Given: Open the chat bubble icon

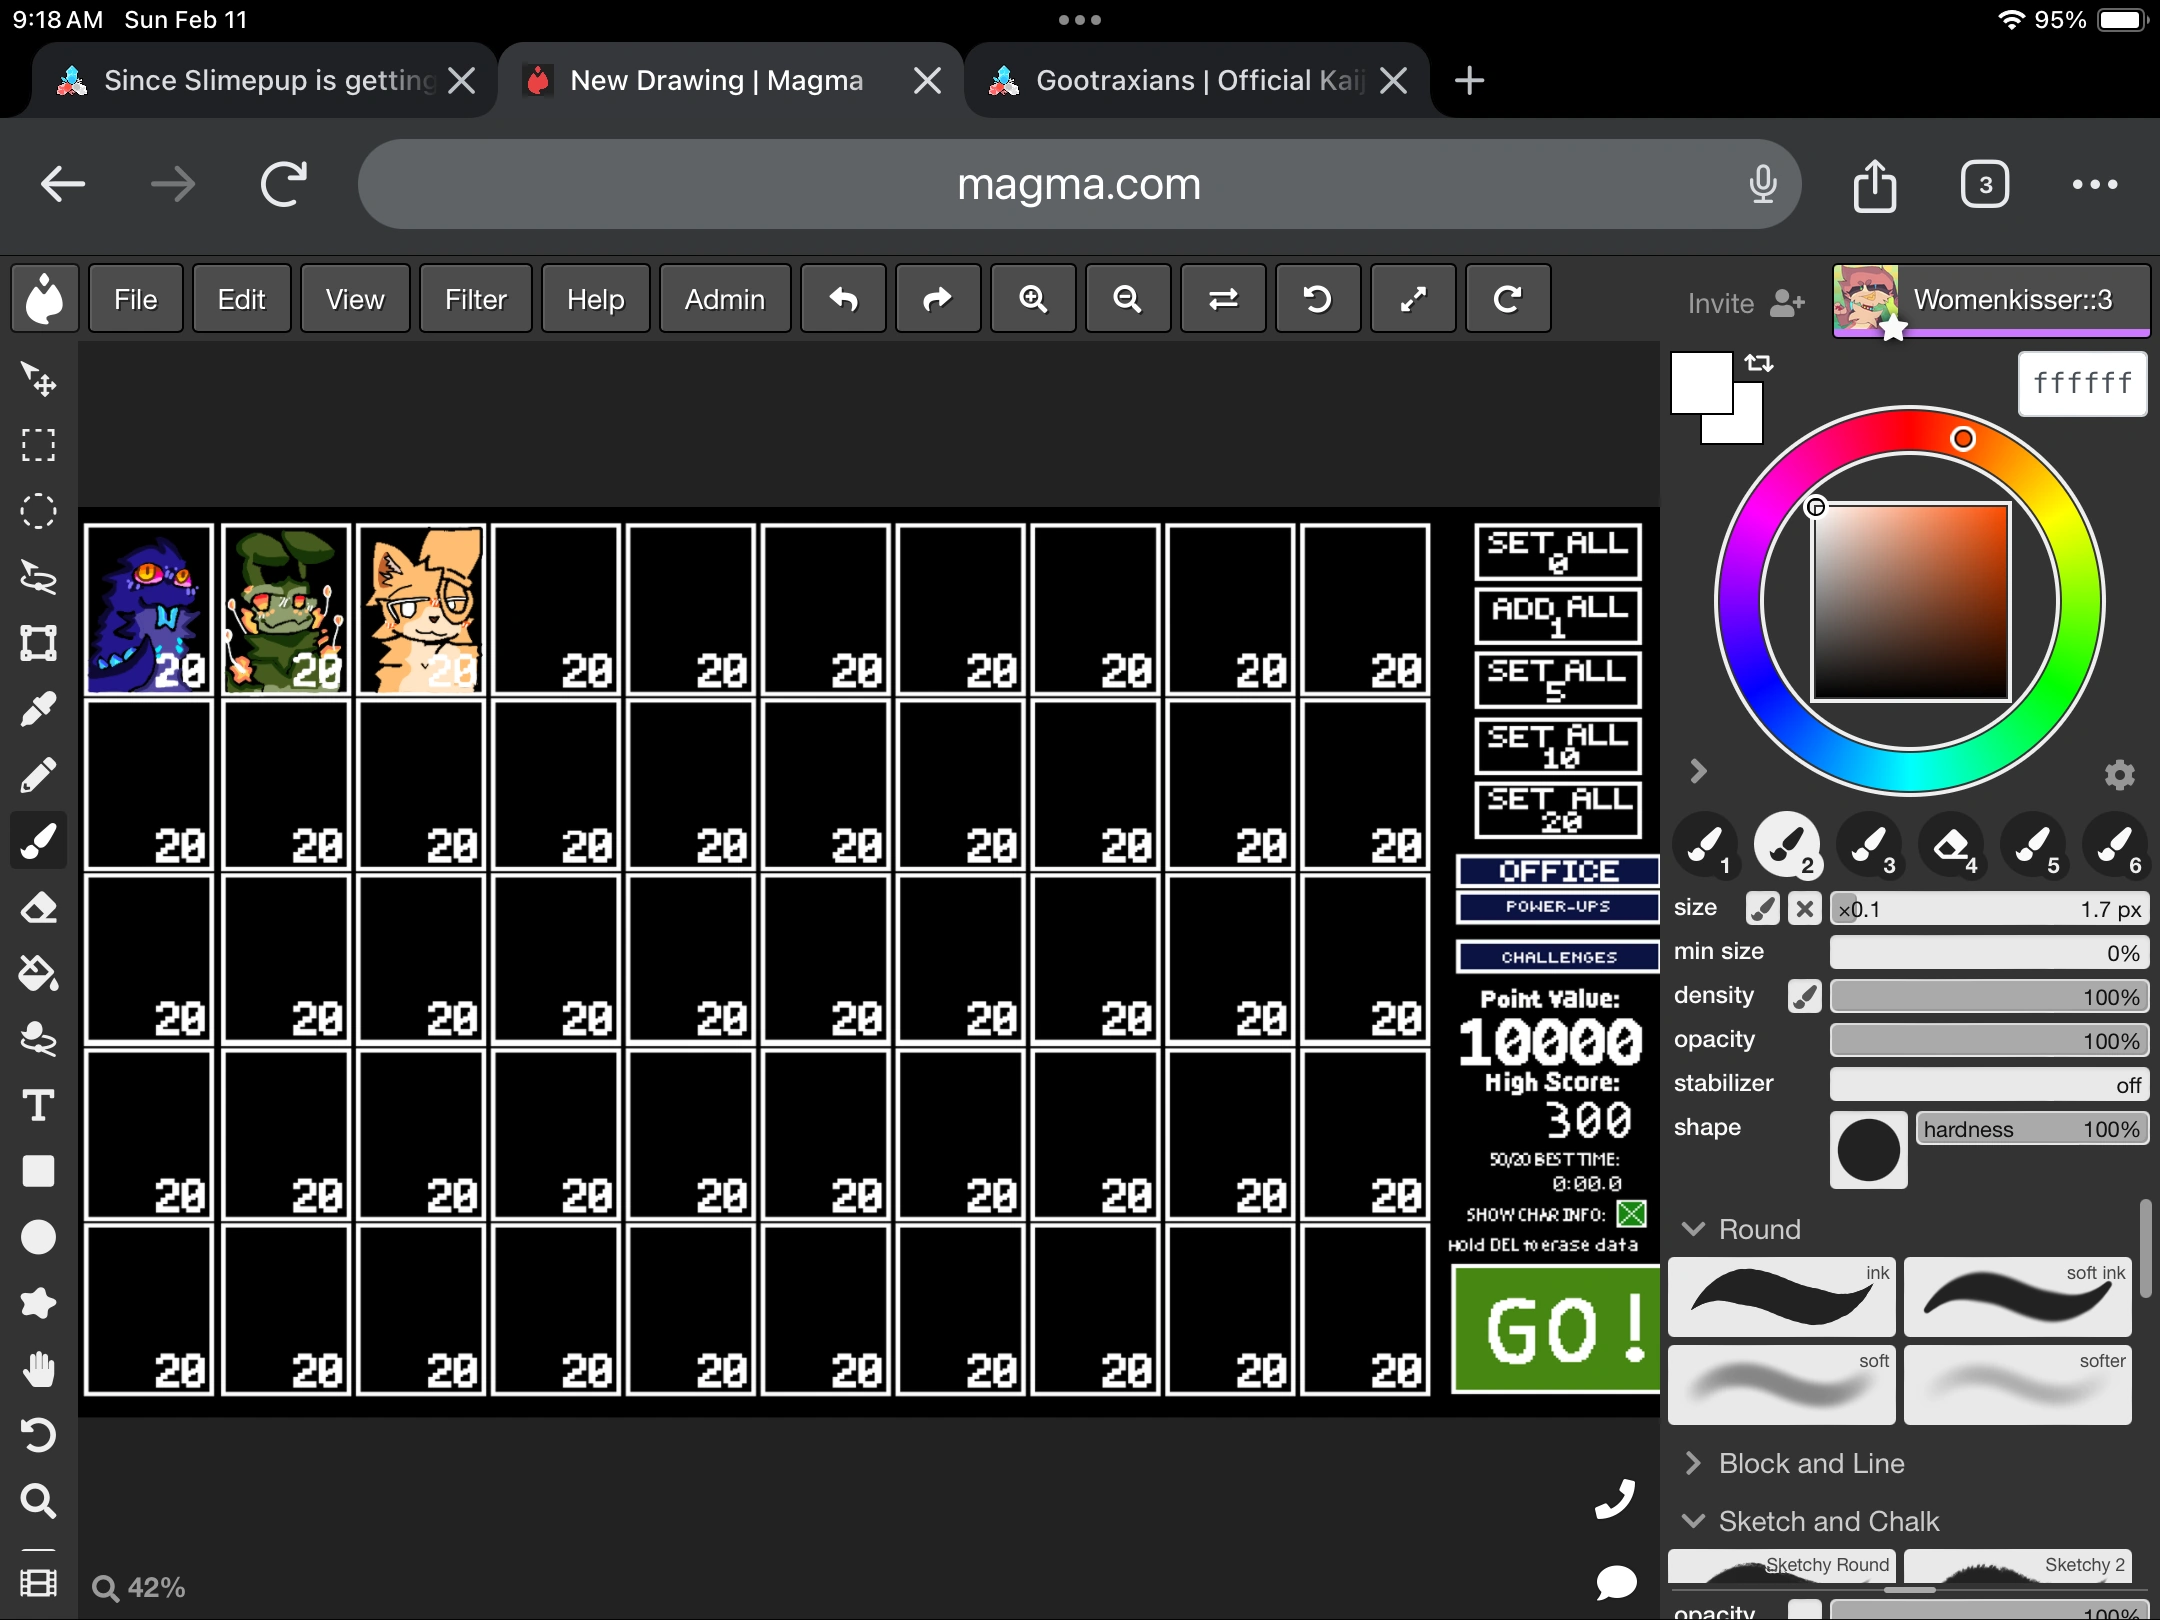Looking at the screenshot, I should [x=1615, y=1581].
